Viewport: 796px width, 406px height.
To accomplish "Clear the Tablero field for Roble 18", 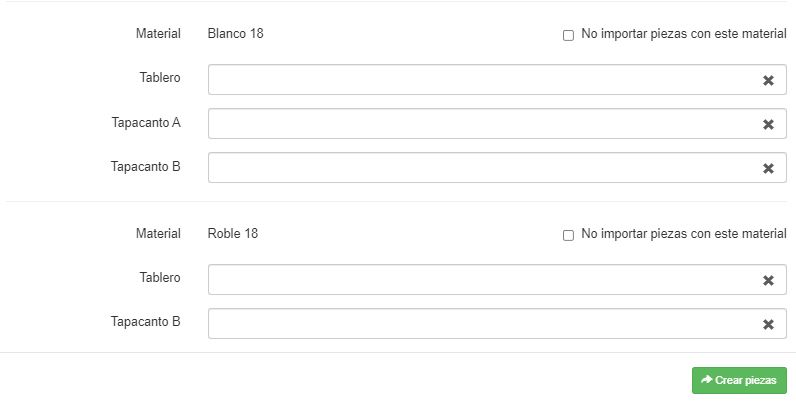I will pyautogui.click(x=768, y=280).
